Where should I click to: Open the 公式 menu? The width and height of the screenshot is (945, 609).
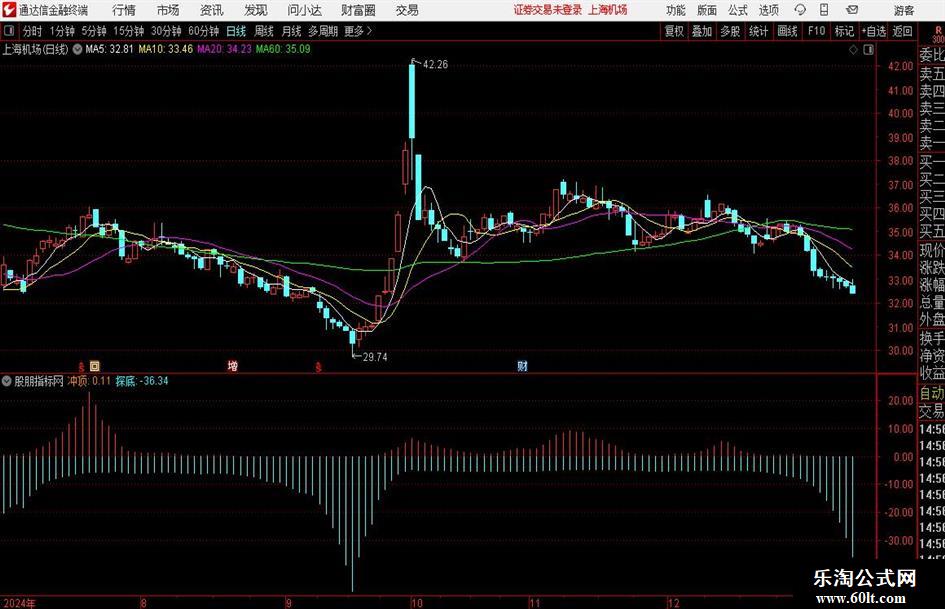click(738, 10)
